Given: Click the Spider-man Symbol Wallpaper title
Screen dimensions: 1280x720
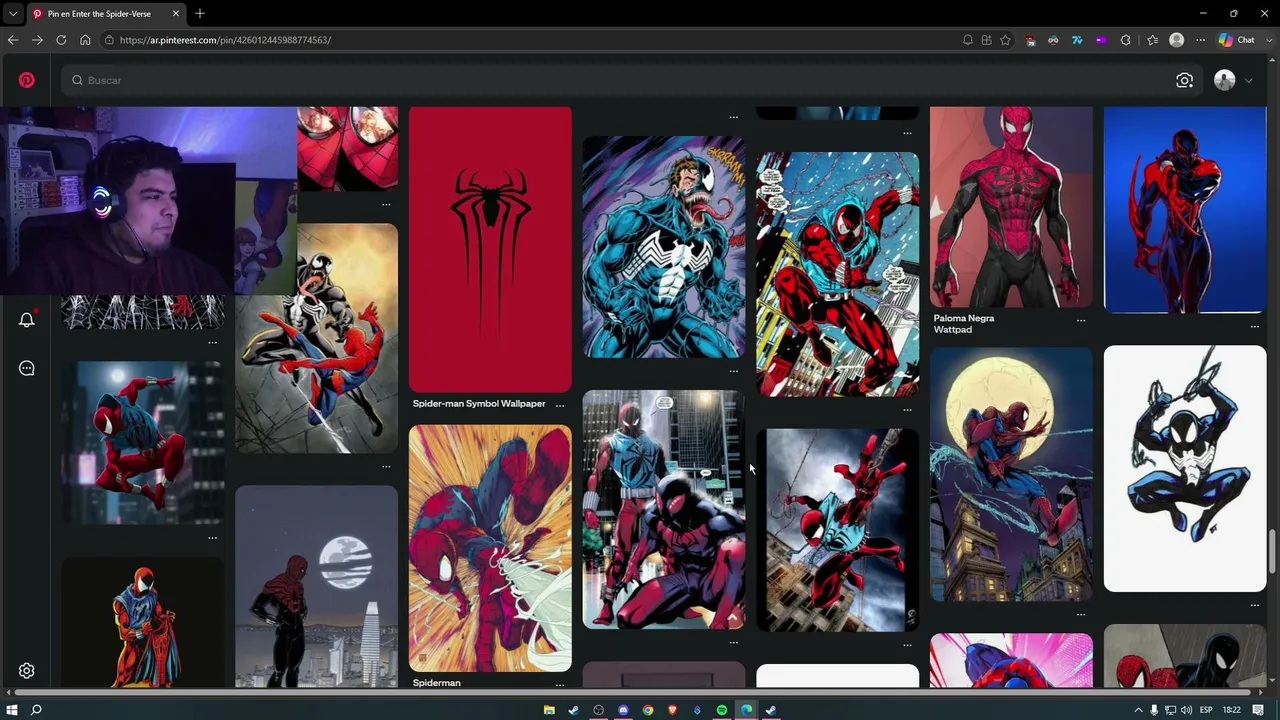Looking at the screenshot, I should click(479, 404).
